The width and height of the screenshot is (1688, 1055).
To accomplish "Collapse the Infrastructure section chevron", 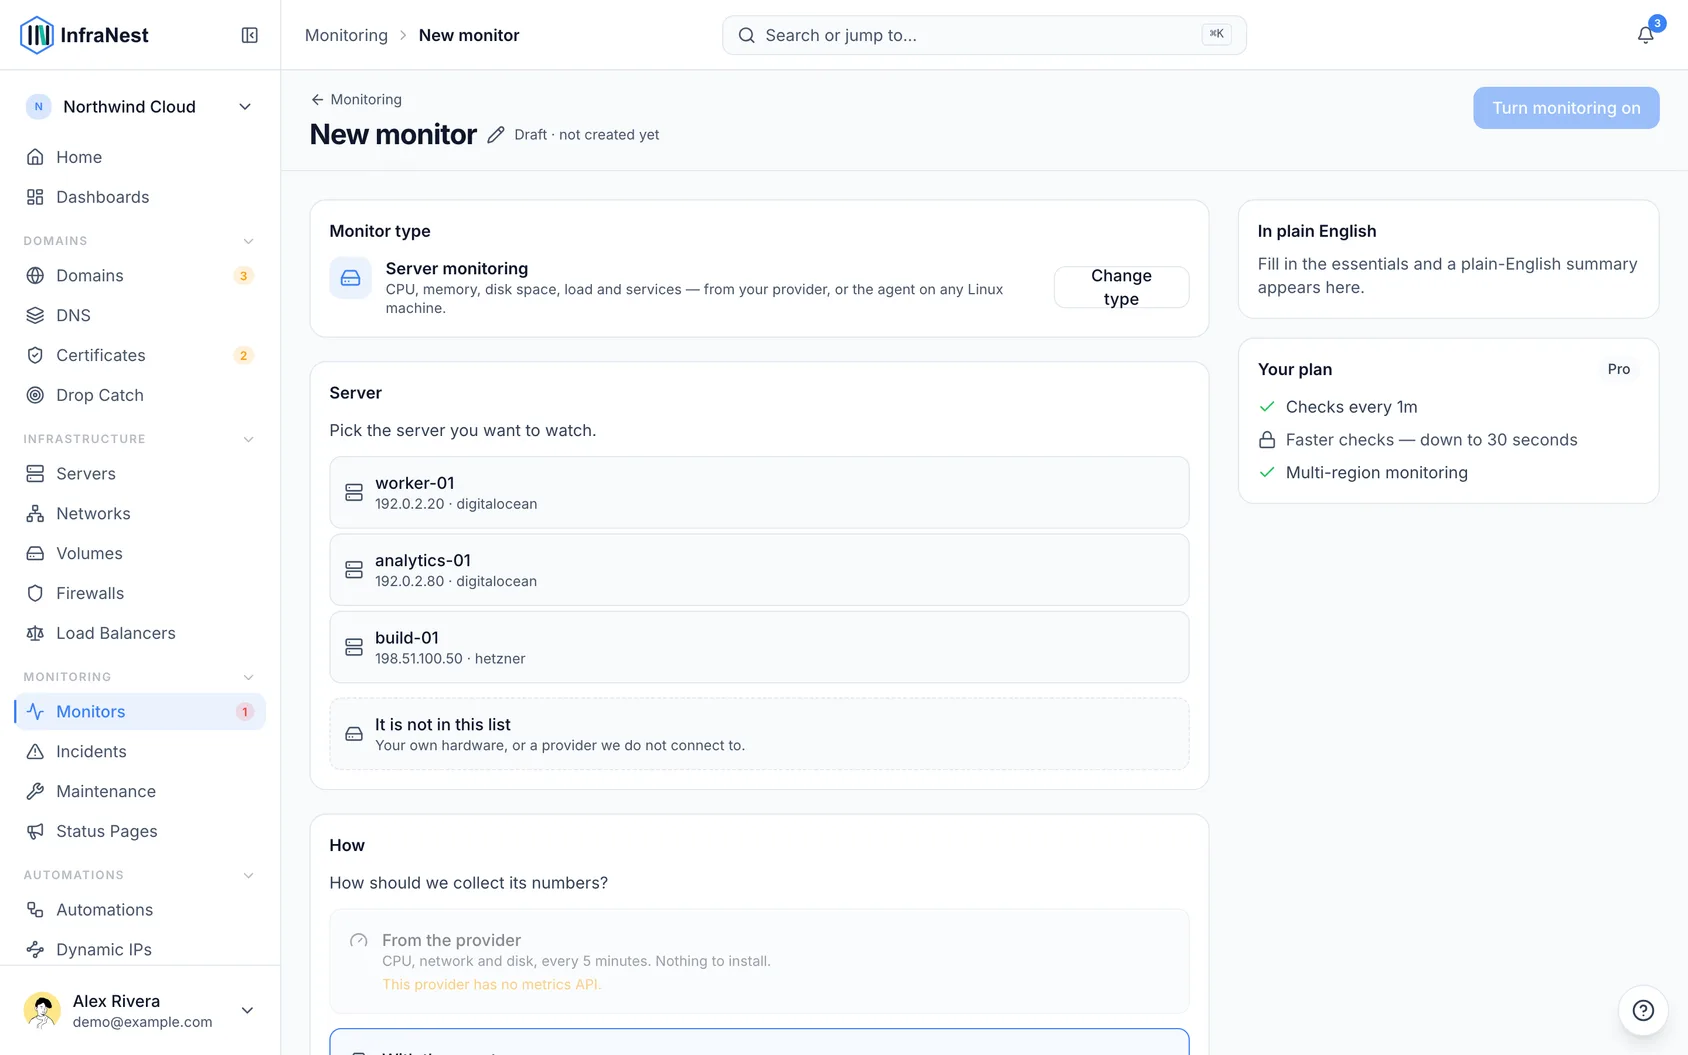I will 248,439.
